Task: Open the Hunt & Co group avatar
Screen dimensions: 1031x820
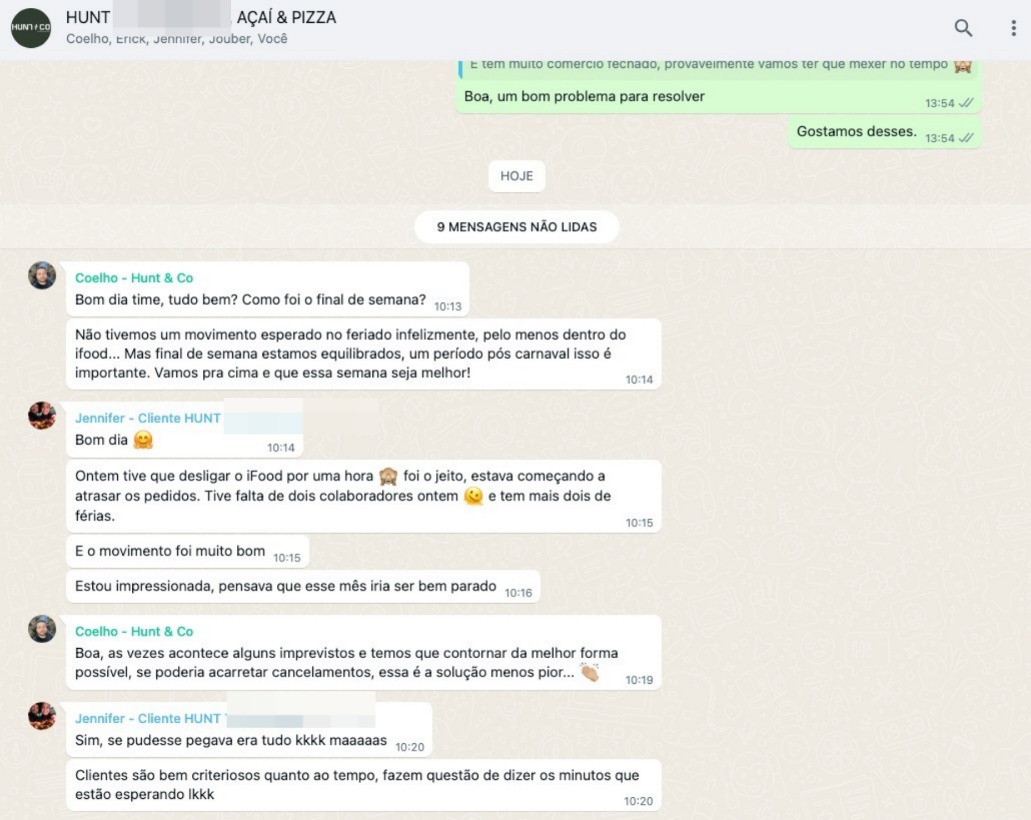Action: point(31,28)
